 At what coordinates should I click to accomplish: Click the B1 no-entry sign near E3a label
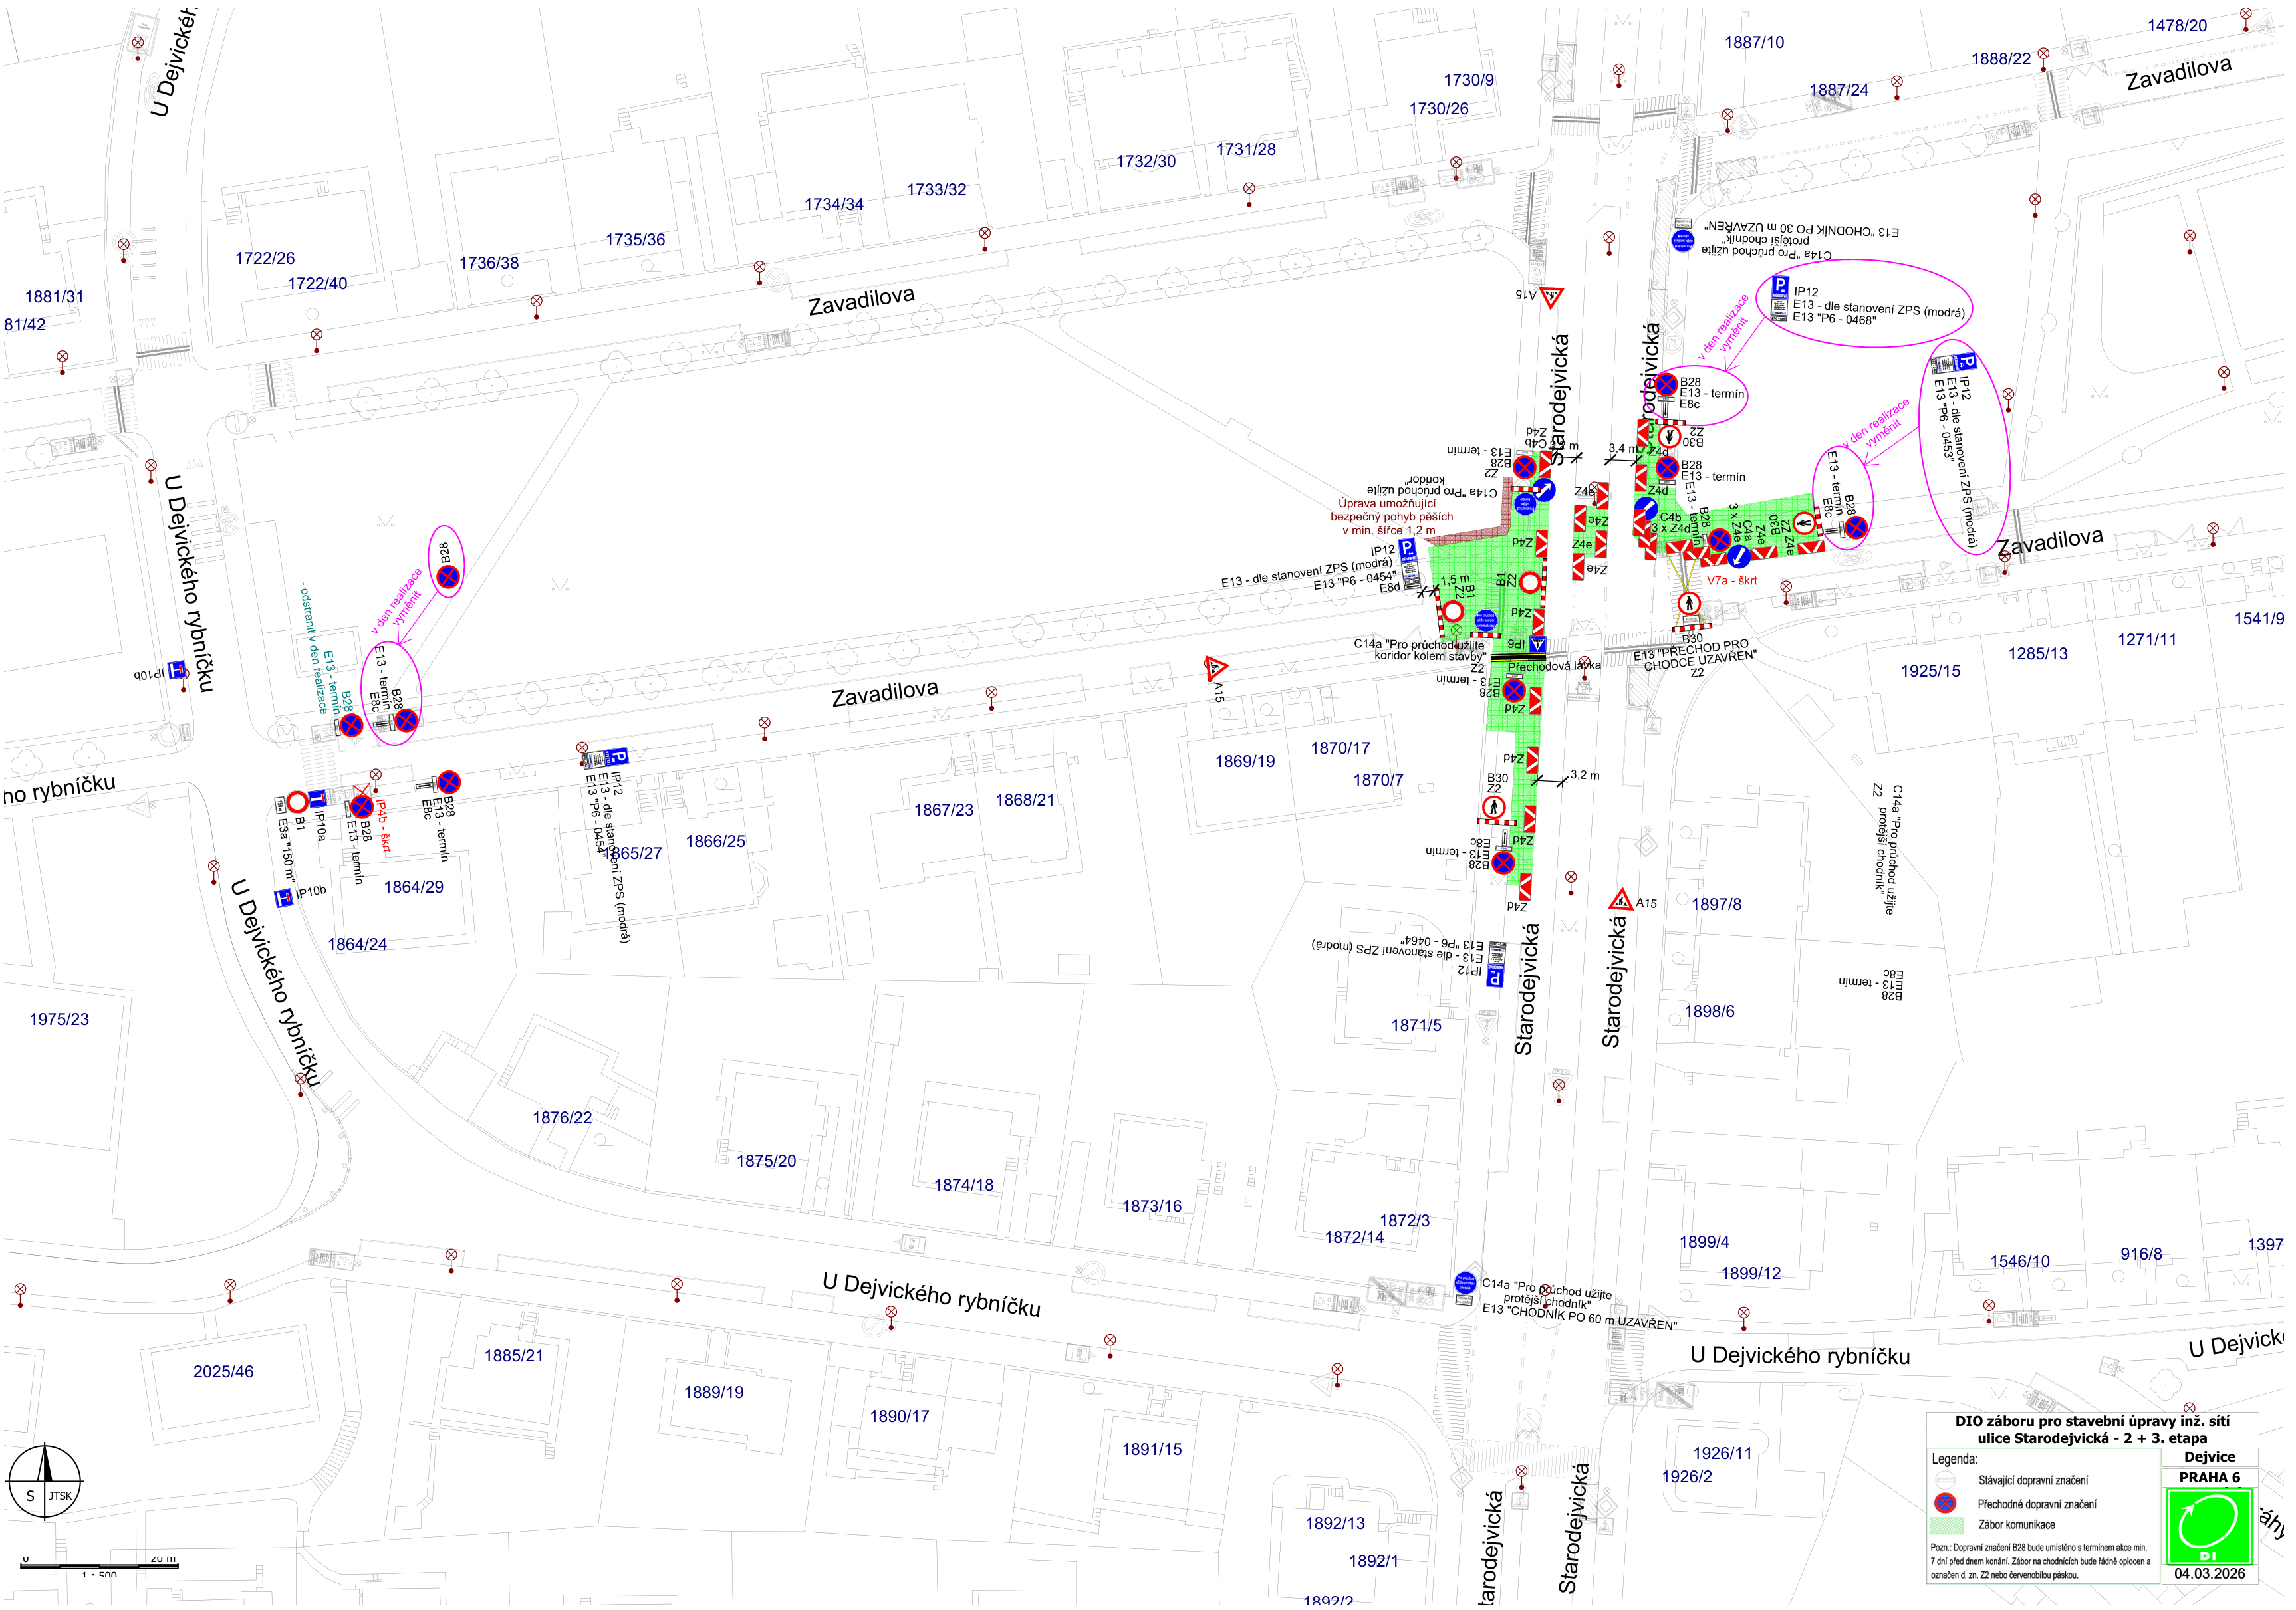click(x=297, y=803)
